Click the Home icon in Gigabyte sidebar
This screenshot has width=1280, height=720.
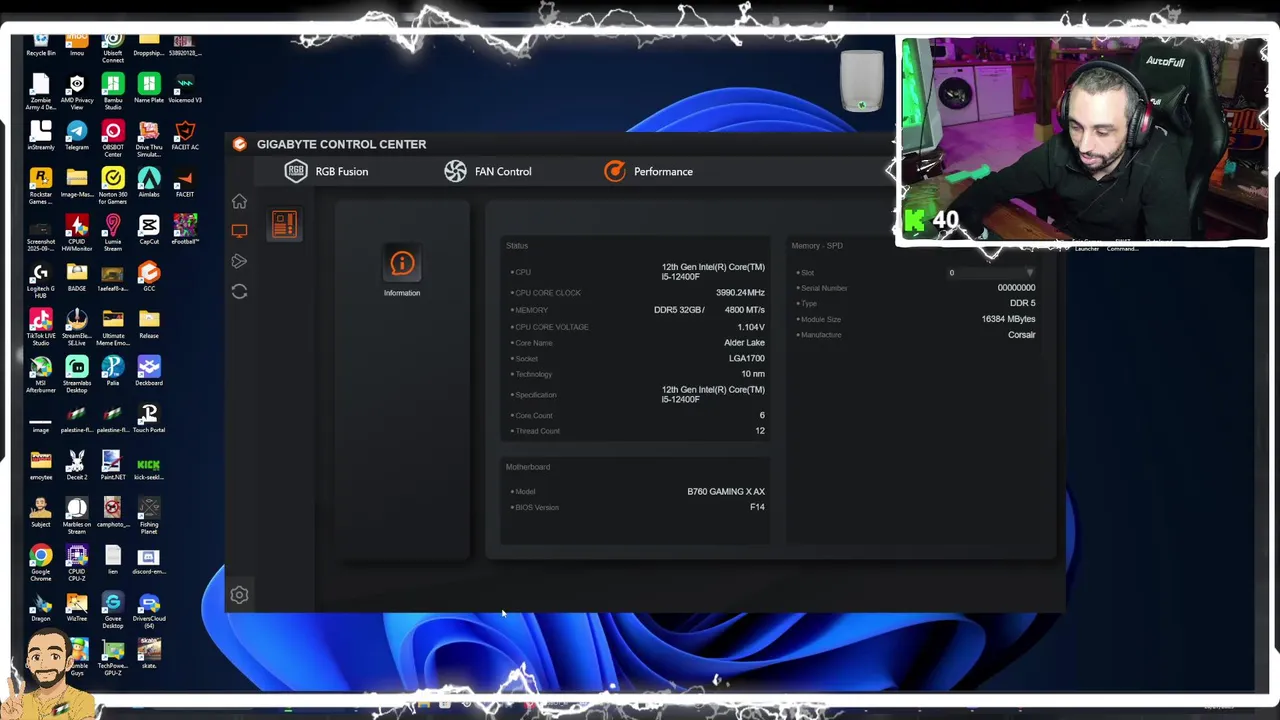coord(239,202)
